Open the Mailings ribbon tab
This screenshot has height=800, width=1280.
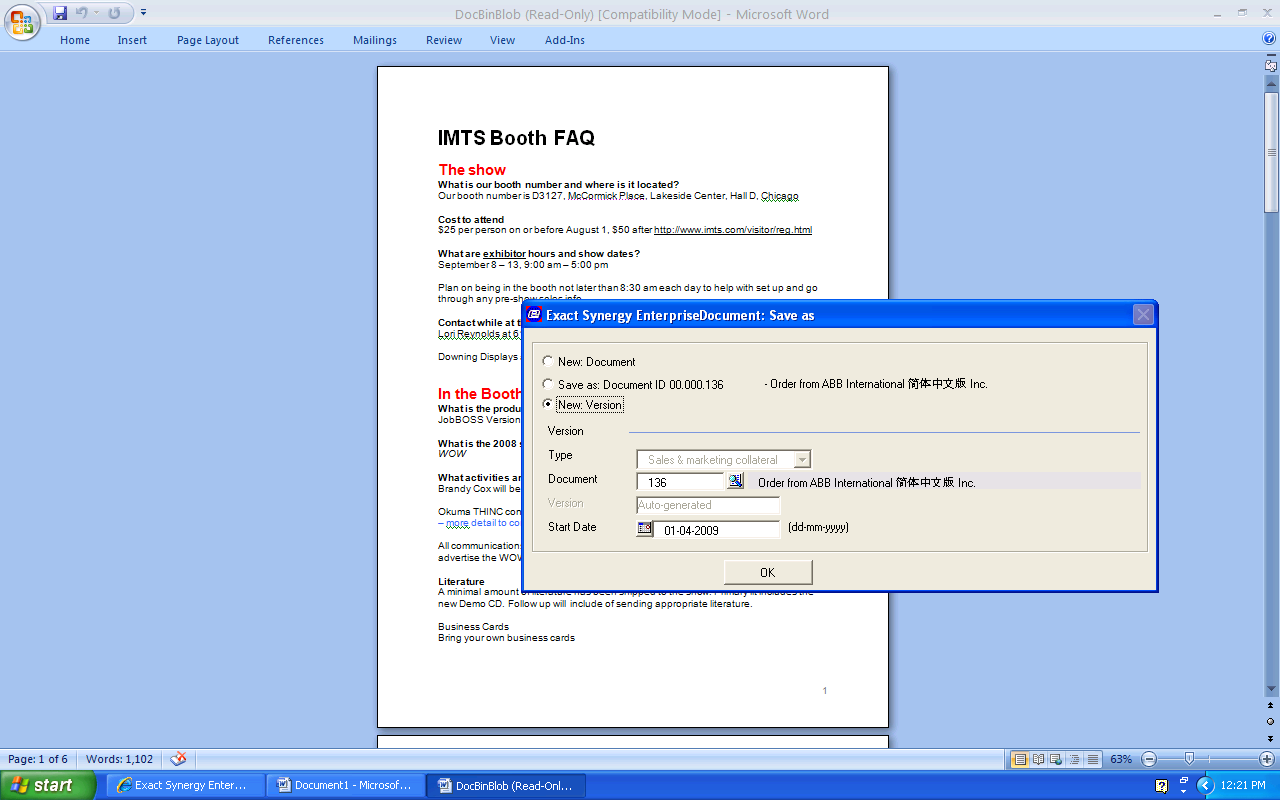[375, 40]
